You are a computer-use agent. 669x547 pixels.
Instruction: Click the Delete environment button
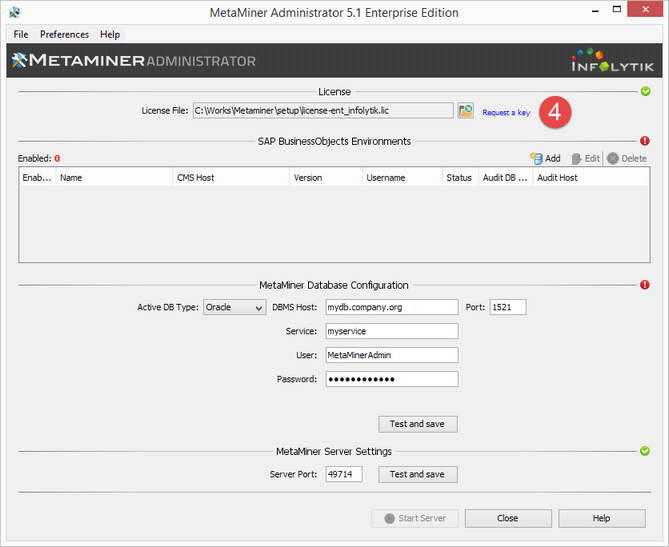(x=627, y=158)
